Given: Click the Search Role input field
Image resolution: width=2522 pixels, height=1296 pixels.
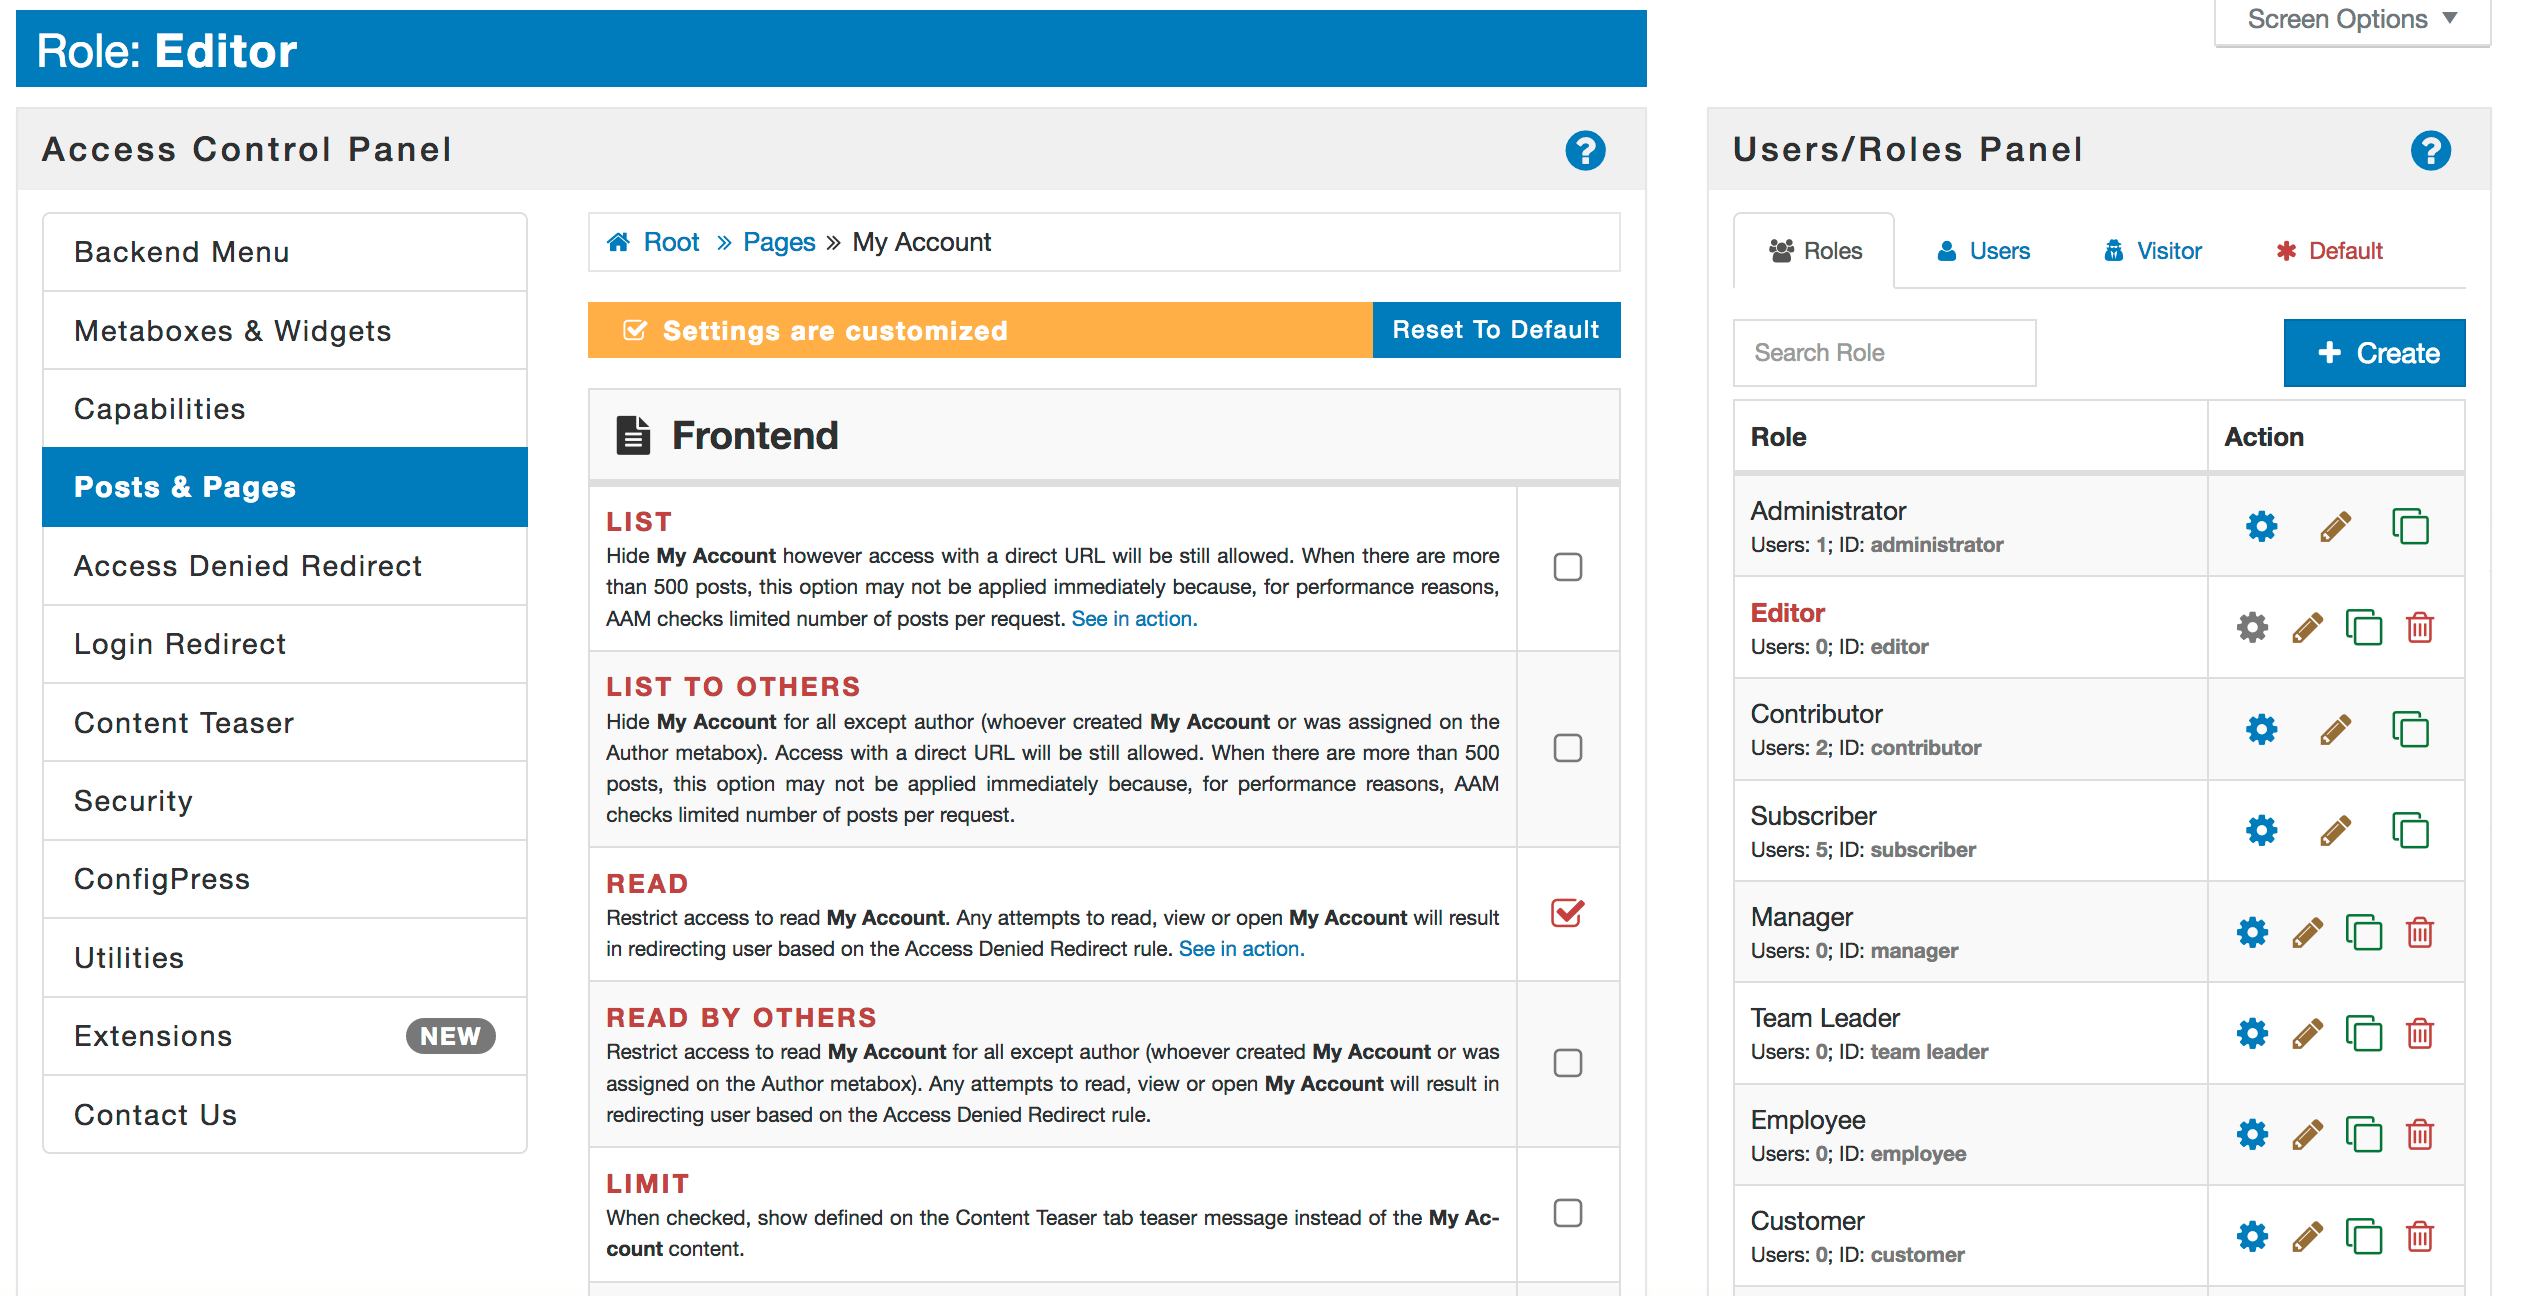Looking at the screenshot, I should pyautogui.click(x=1882, y=350).
